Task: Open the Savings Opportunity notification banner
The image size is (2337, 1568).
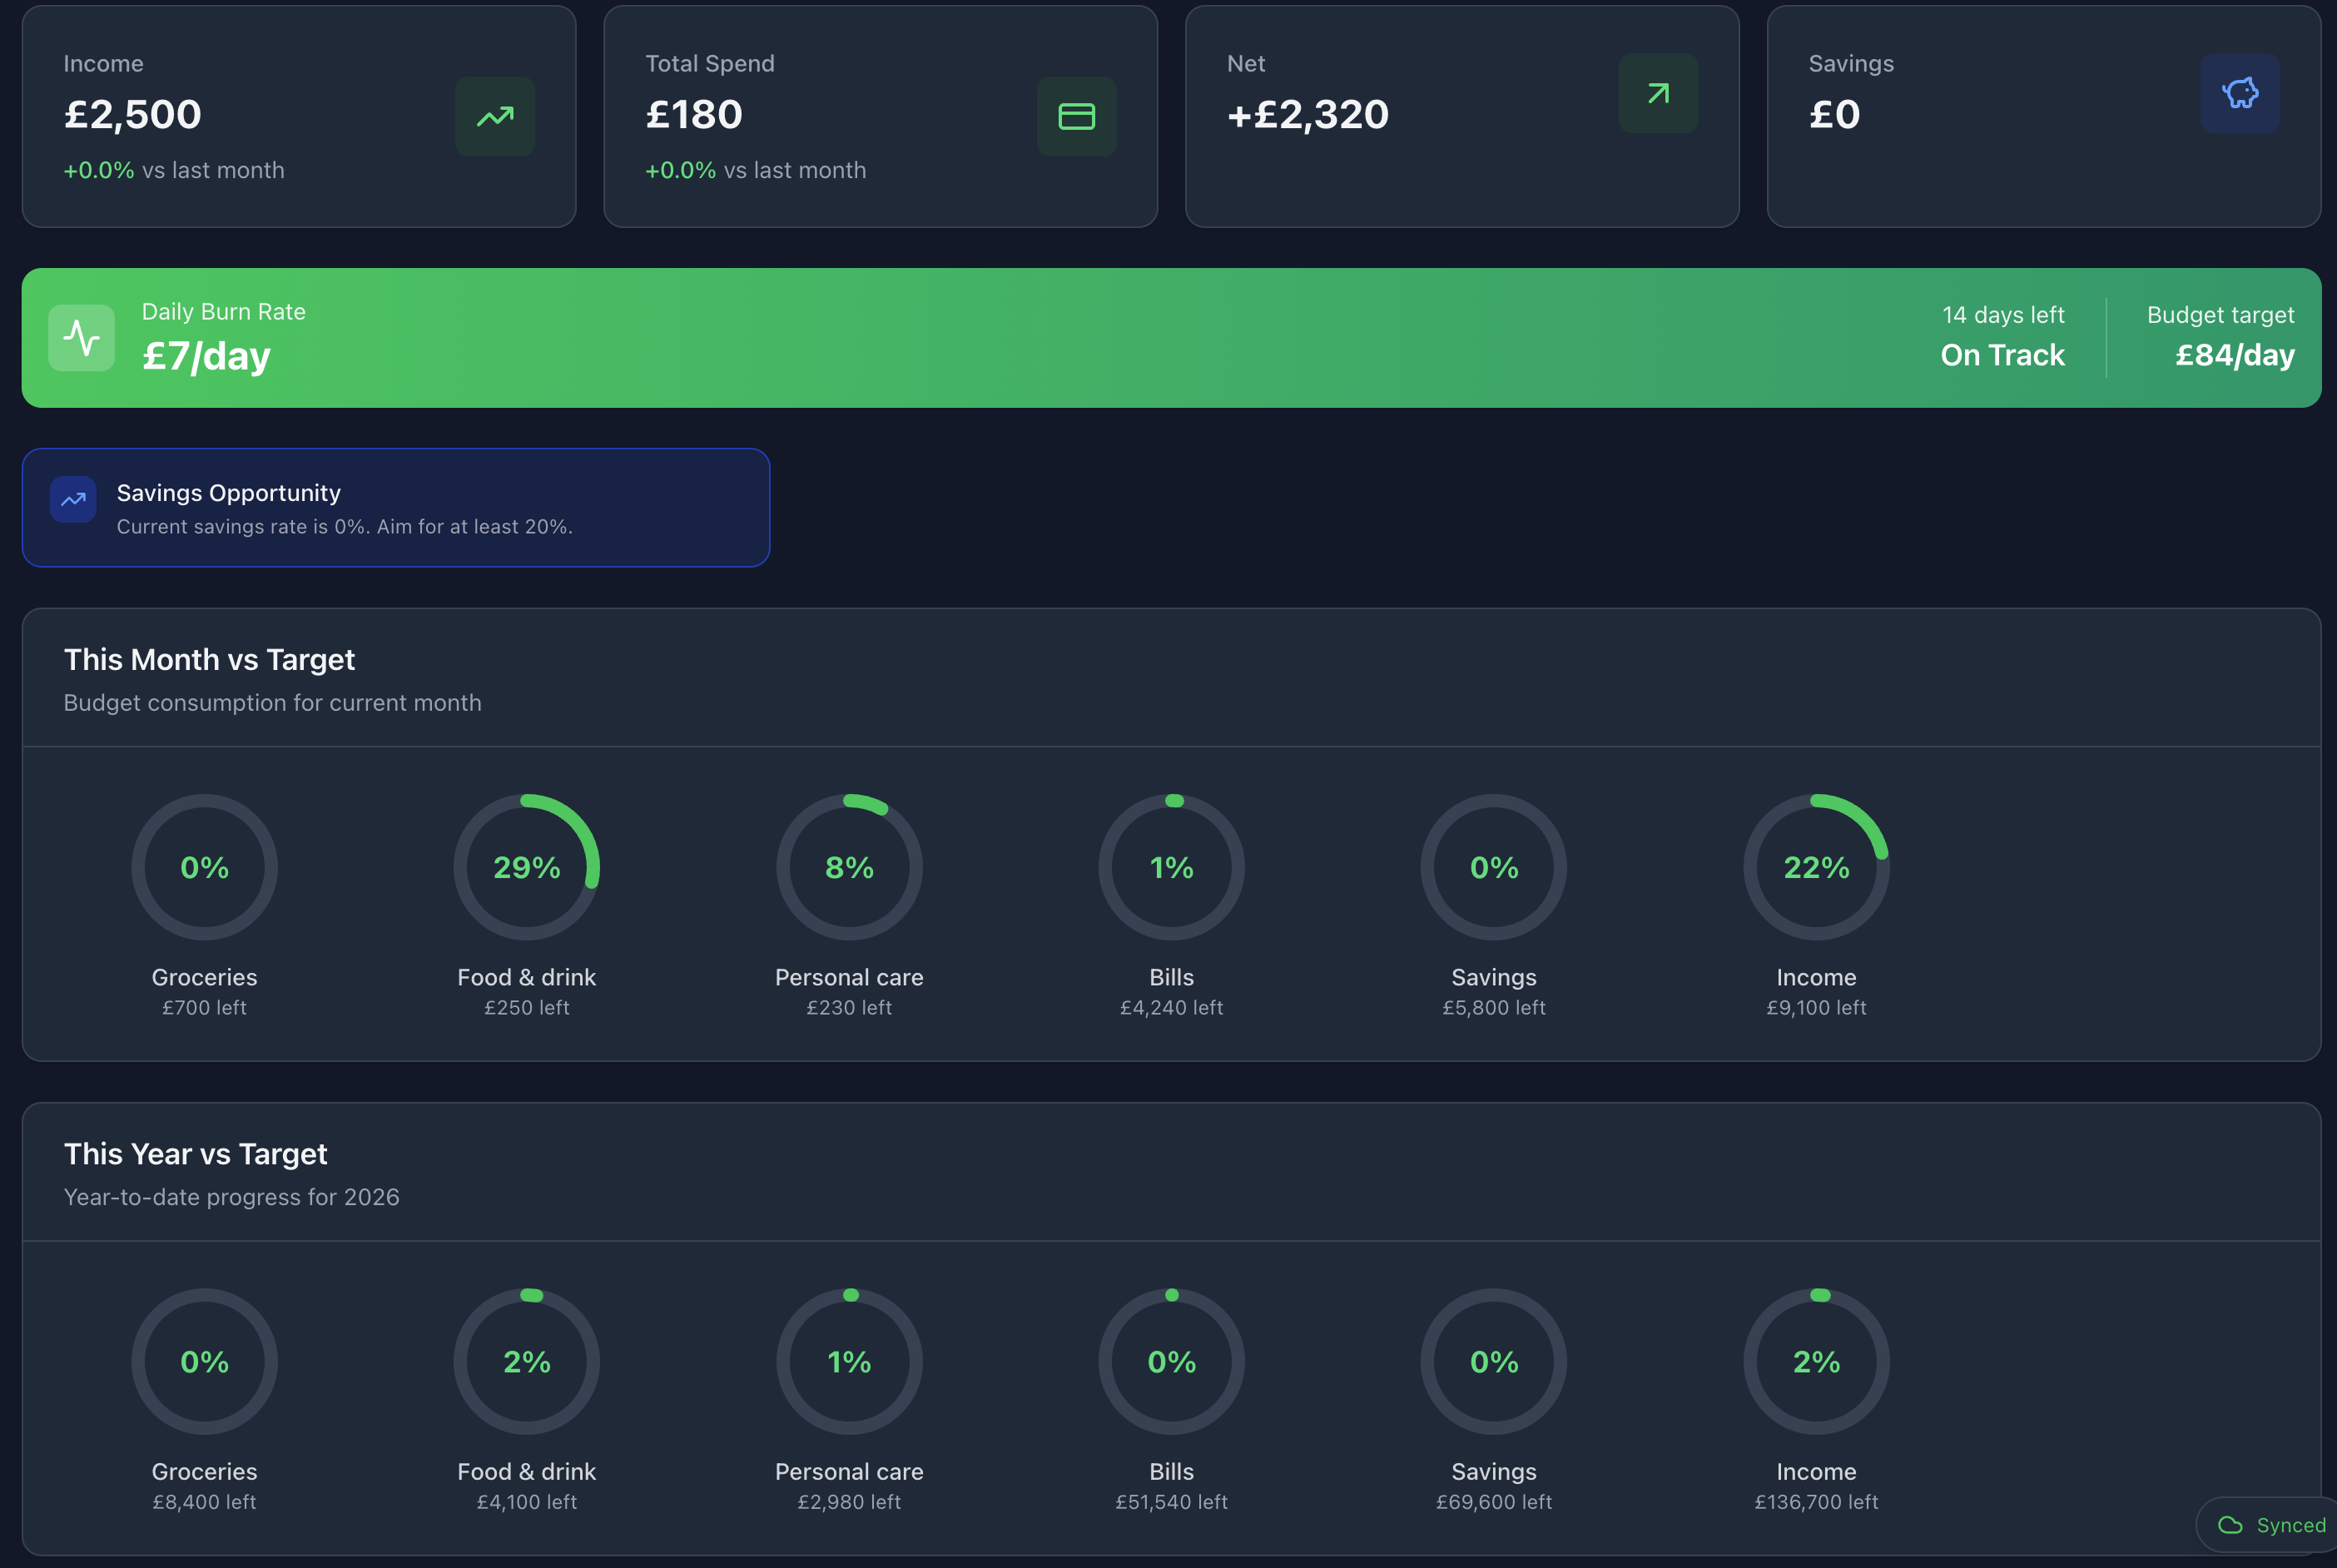Action: pyautogui.click(x=396, y=507)
